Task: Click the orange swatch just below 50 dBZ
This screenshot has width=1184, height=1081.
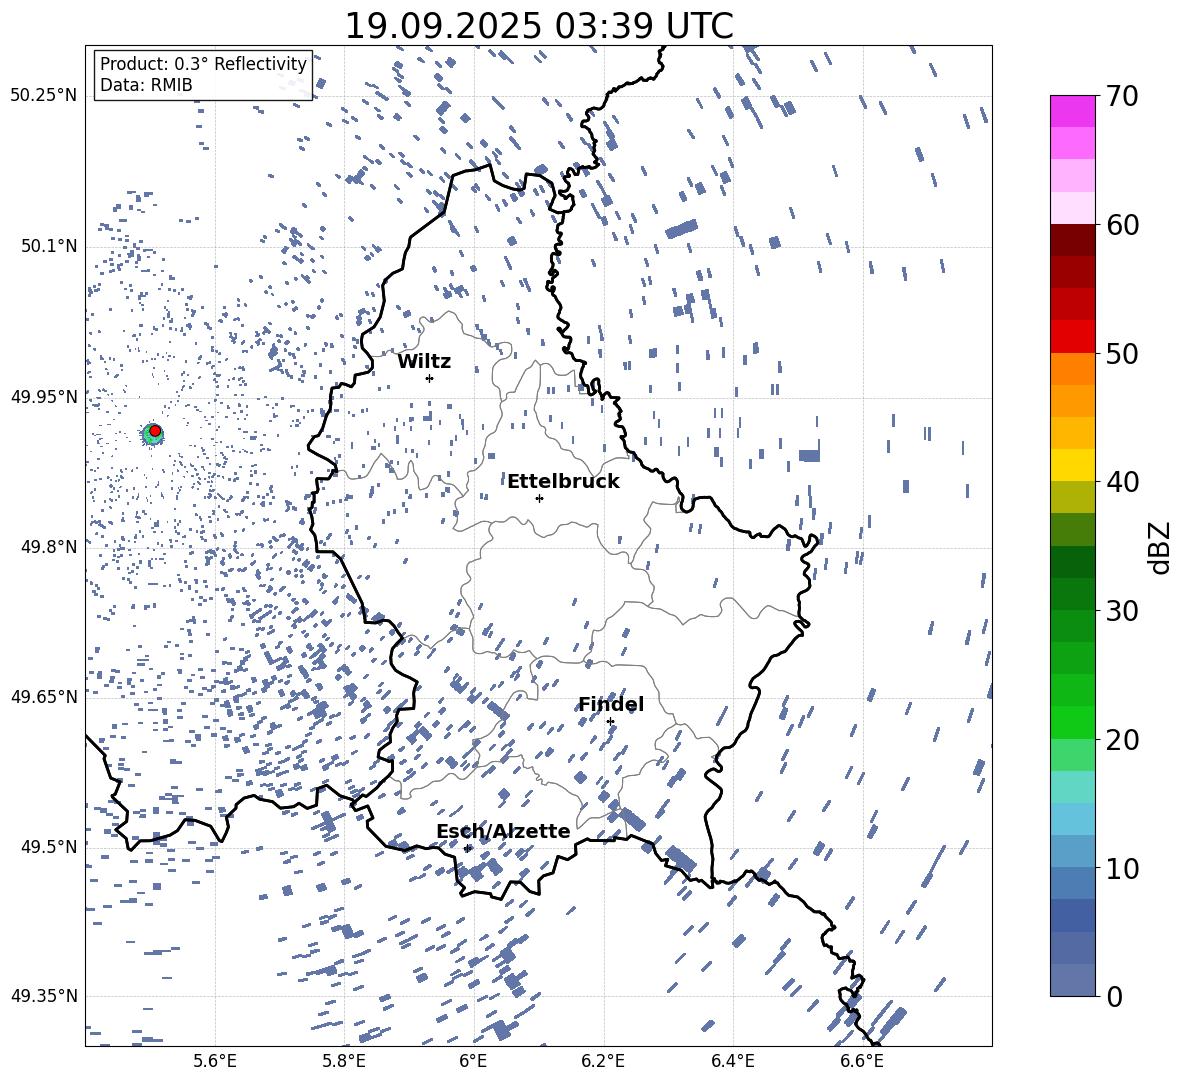Action: [1072, 369]
